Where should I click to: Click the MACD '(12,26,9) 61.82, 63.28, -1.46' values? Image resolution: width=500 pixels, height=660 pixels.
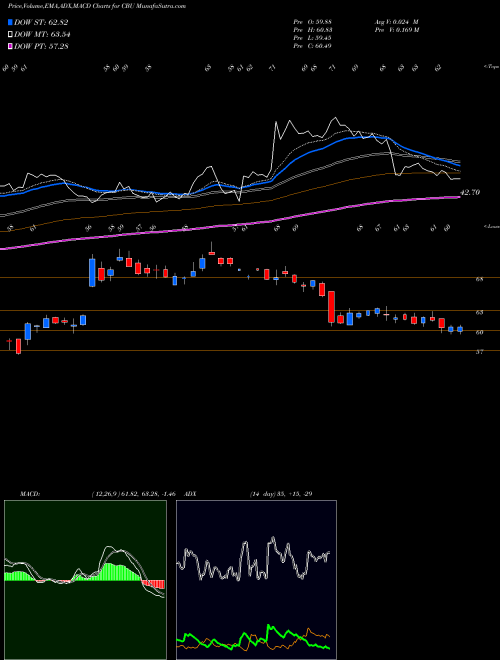(x=134, y=494)
